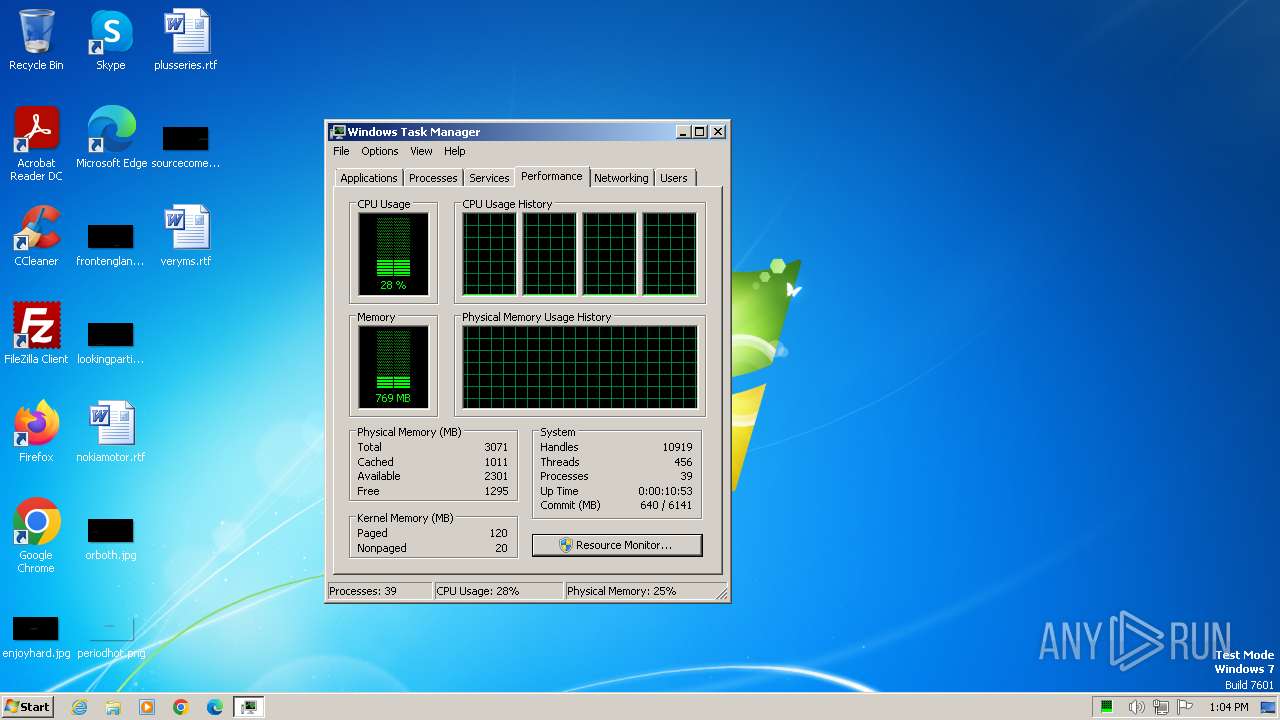Click the Physical Memory Usage History graph
1280x720 pixels.
click(580, 367)
